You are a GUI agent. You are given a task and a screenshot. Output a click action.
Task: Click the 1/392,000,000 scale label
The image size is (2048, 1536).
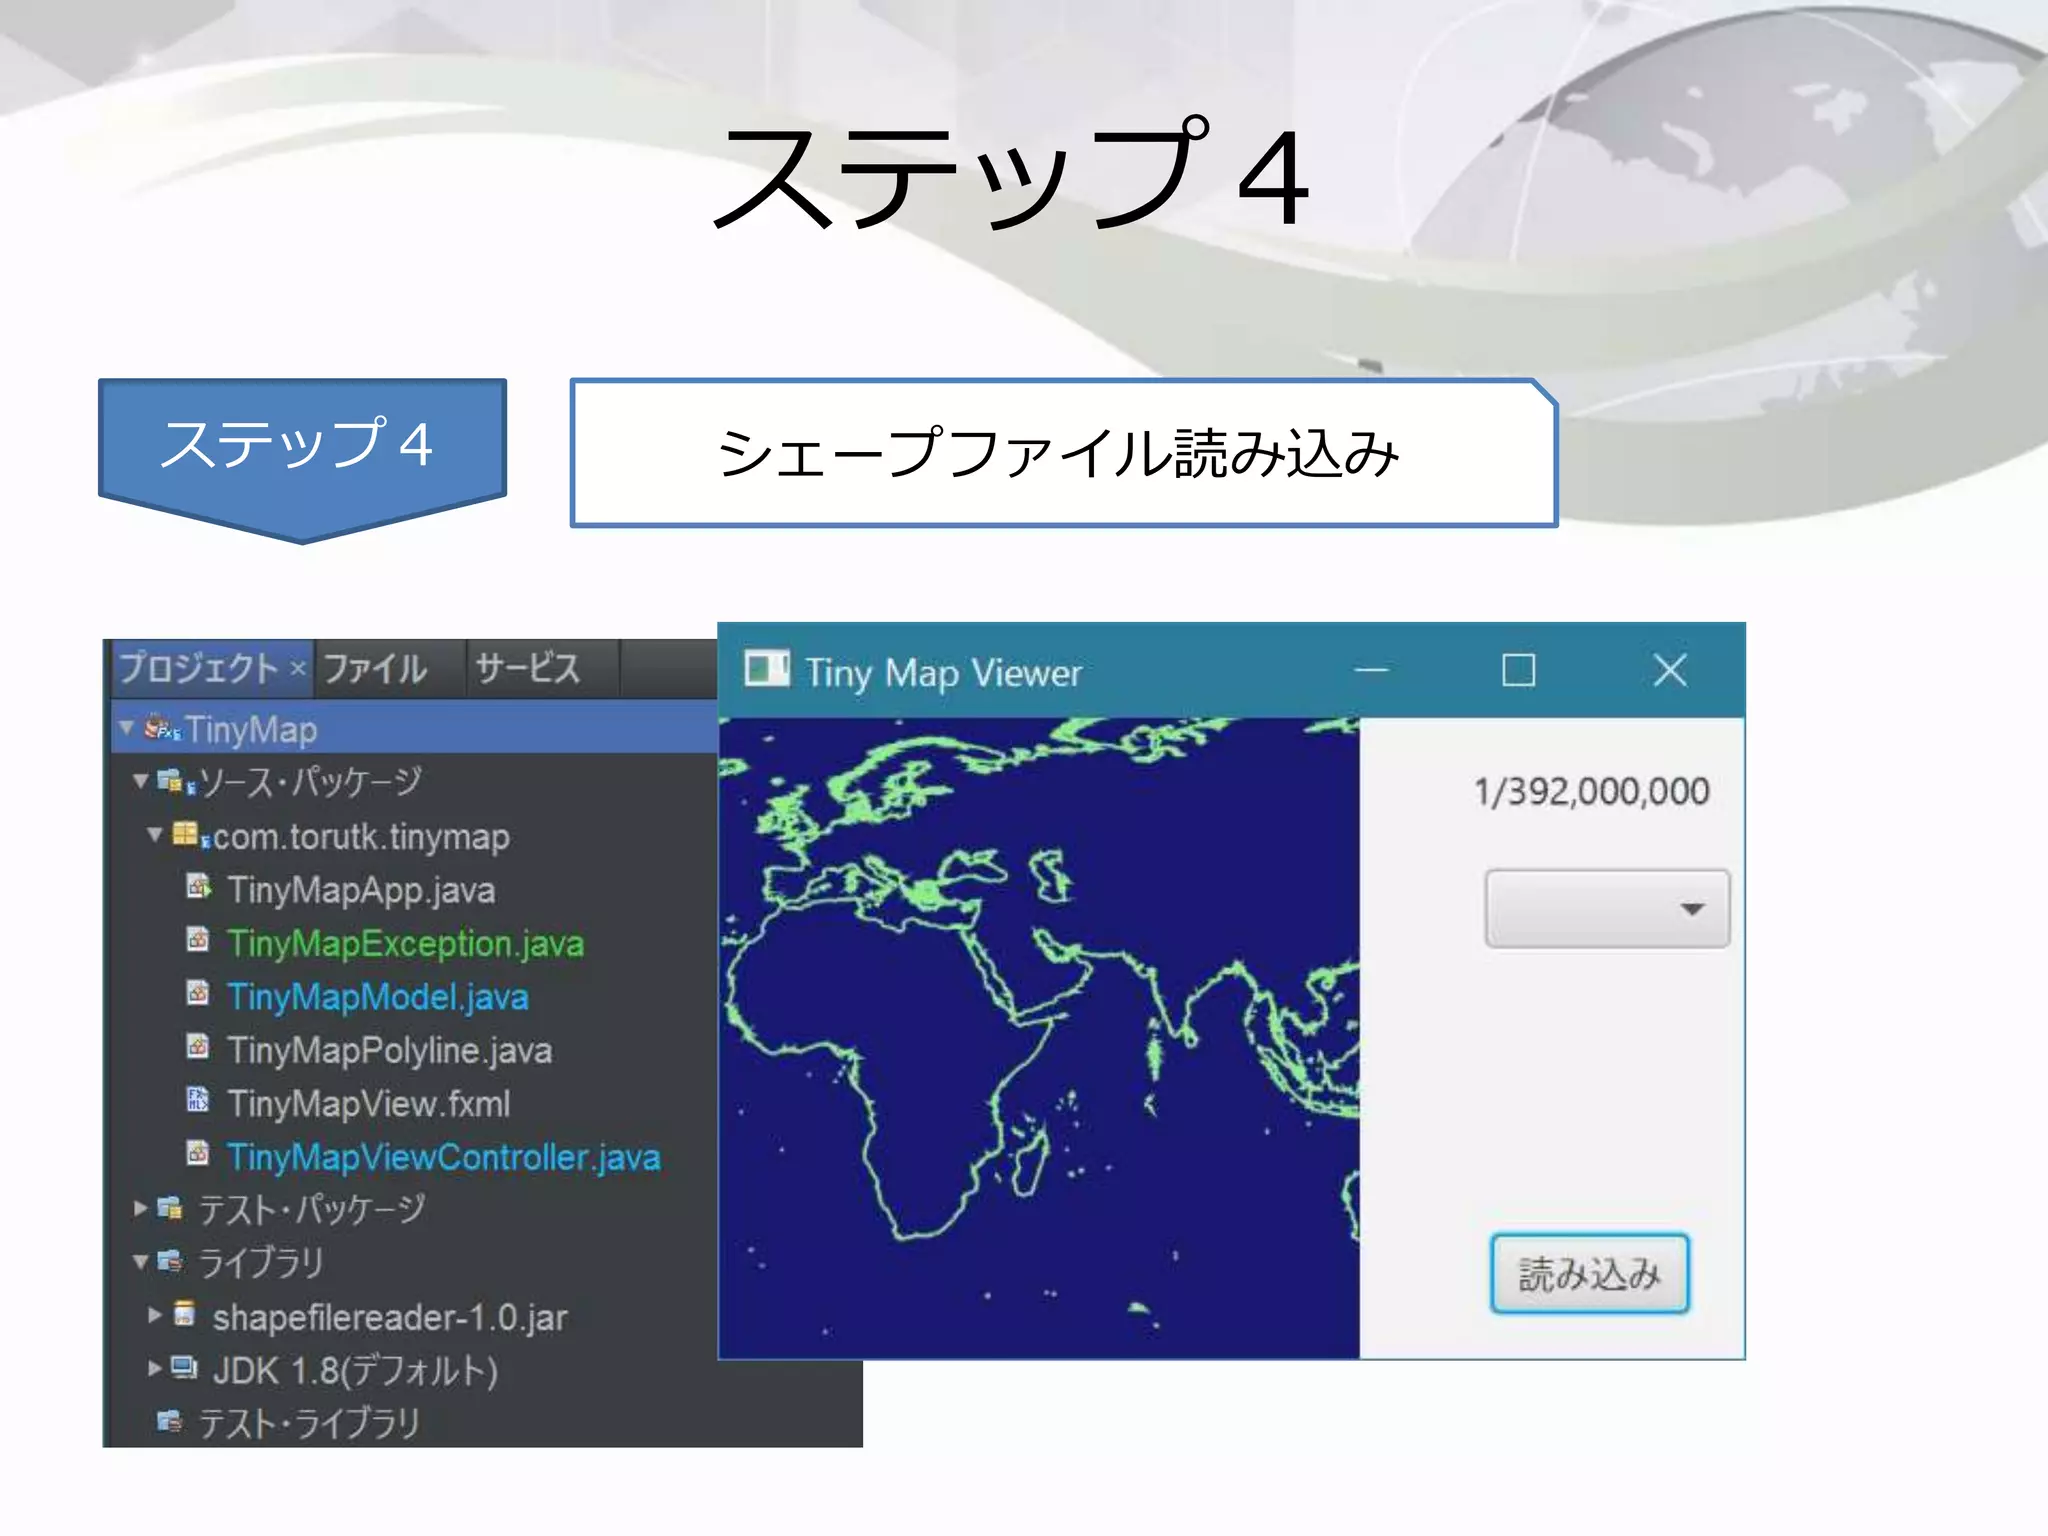pos(1591,791)
